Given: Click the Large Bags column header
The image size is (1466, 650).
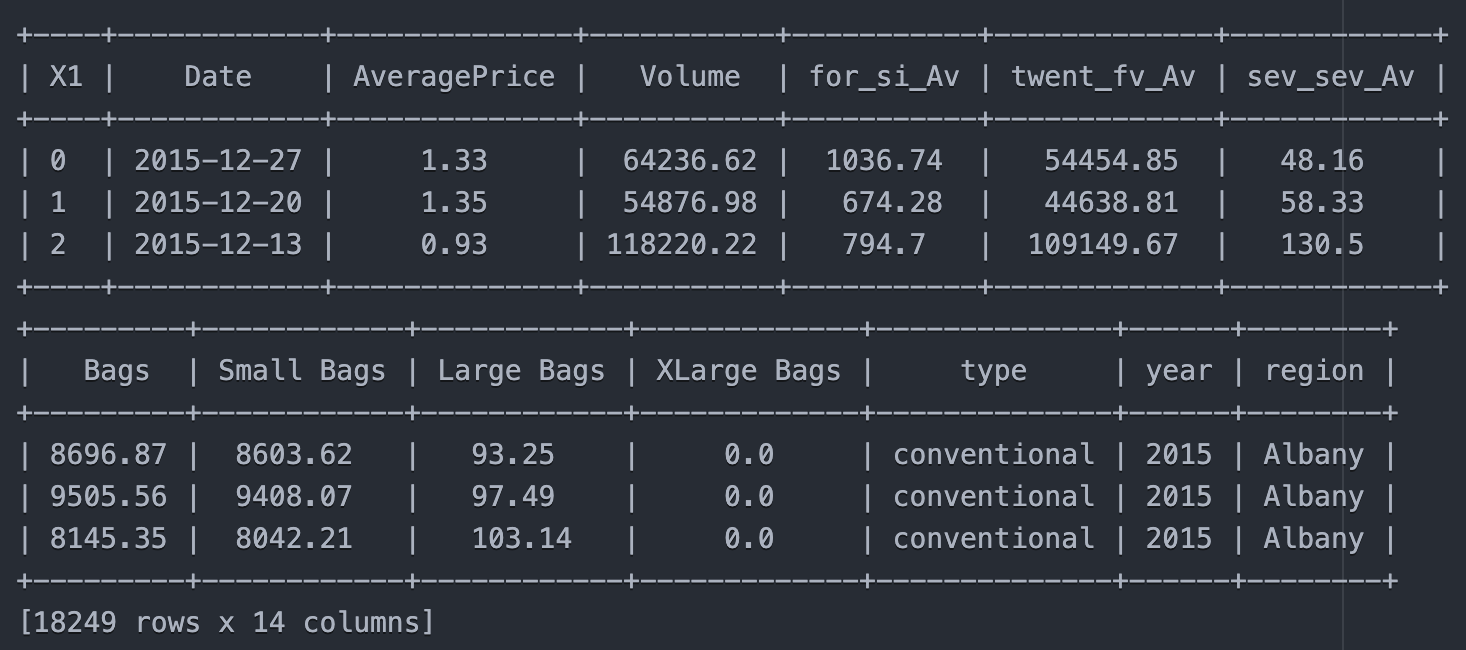Looking at the screenshot, I should click(x=521, y=371).
